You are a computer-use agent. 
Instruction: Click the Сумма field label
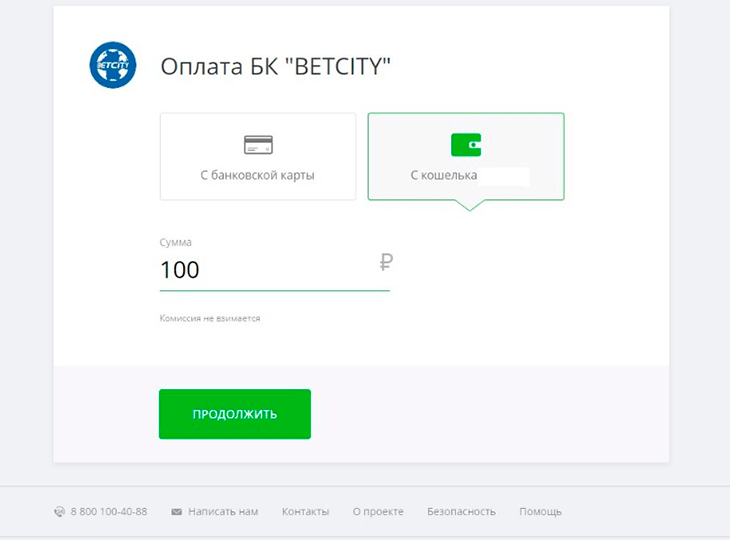click(176, 242)
